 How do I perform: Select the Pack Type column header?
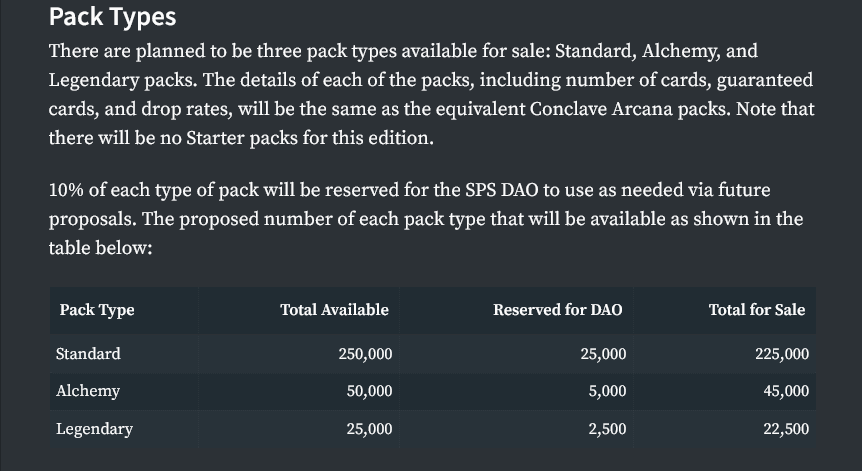(x=97, y=310)
